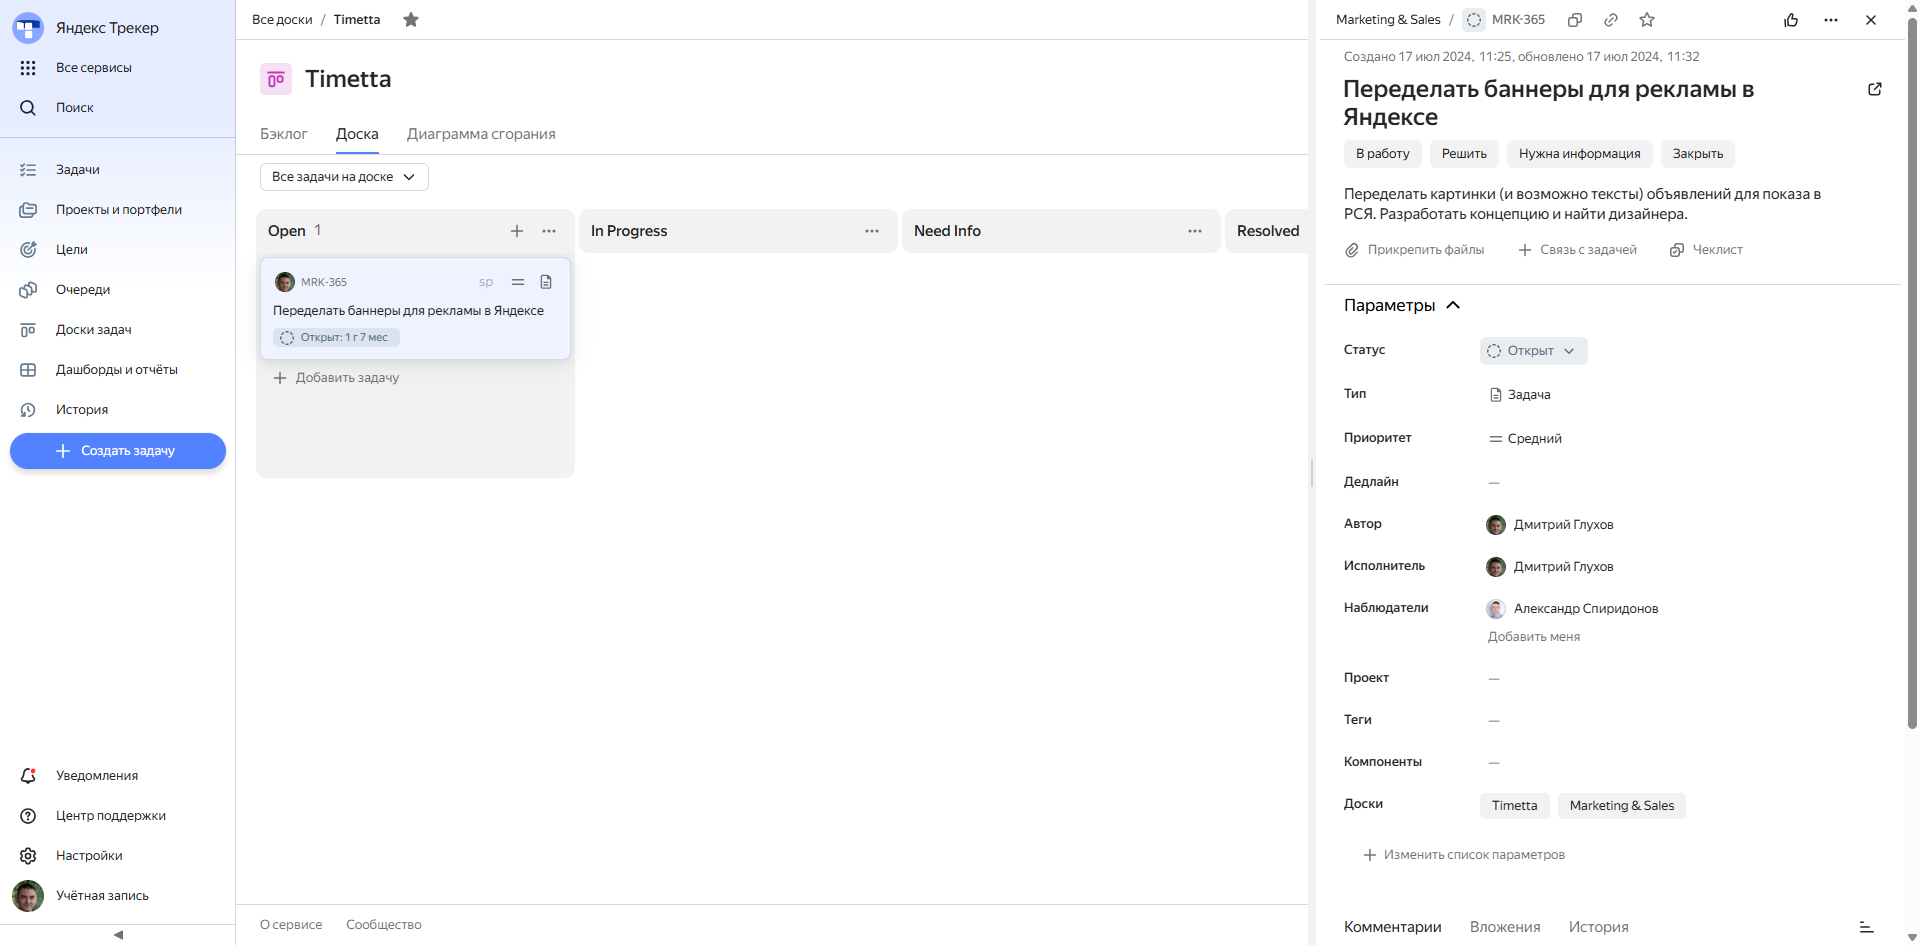
Task: Click the issue panel vertical scrollbar
Action: [1912, 400]
